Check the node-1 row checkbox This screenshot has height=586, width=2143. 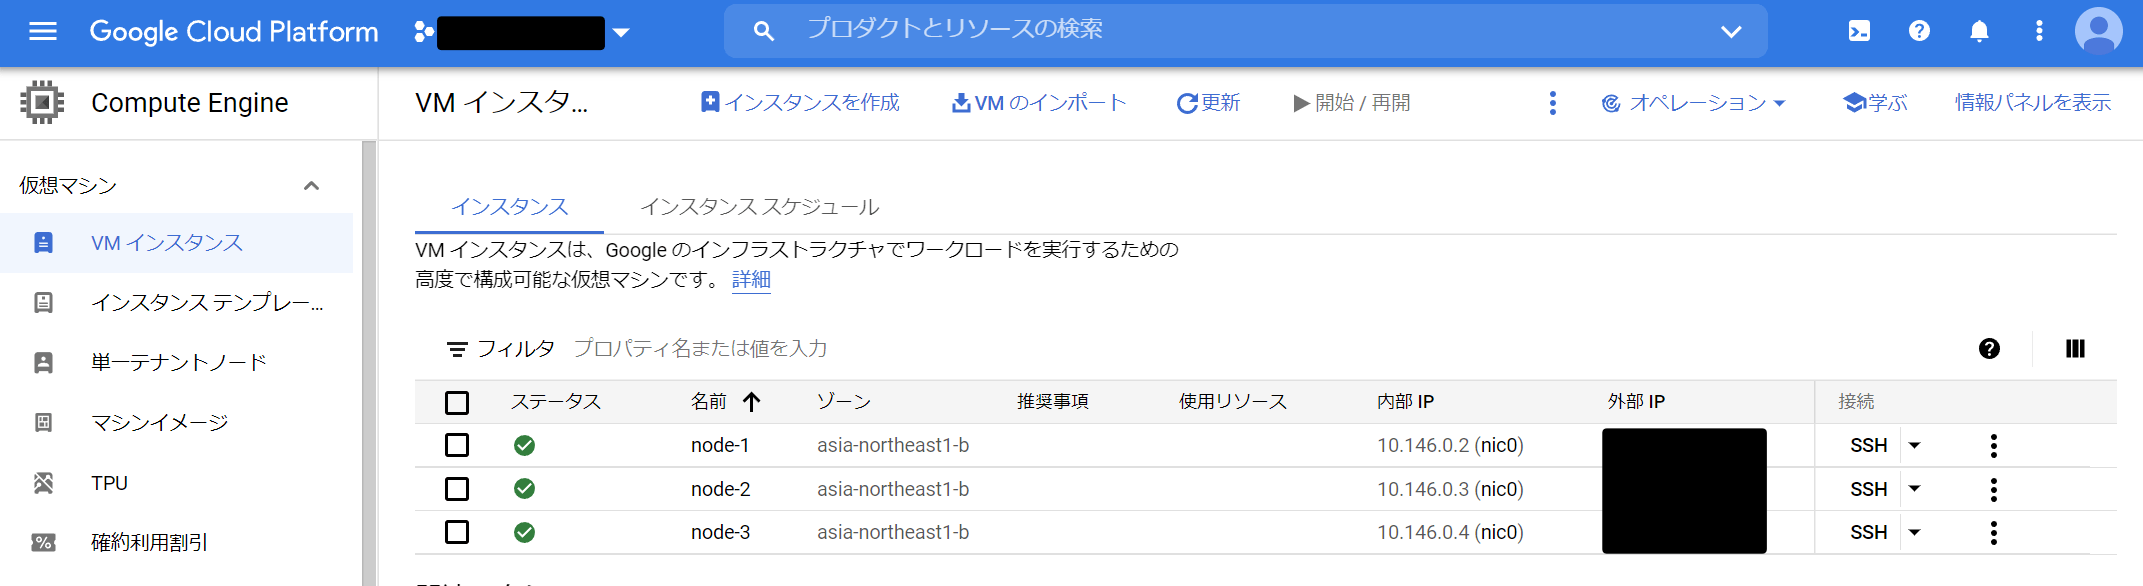point(457,445)
